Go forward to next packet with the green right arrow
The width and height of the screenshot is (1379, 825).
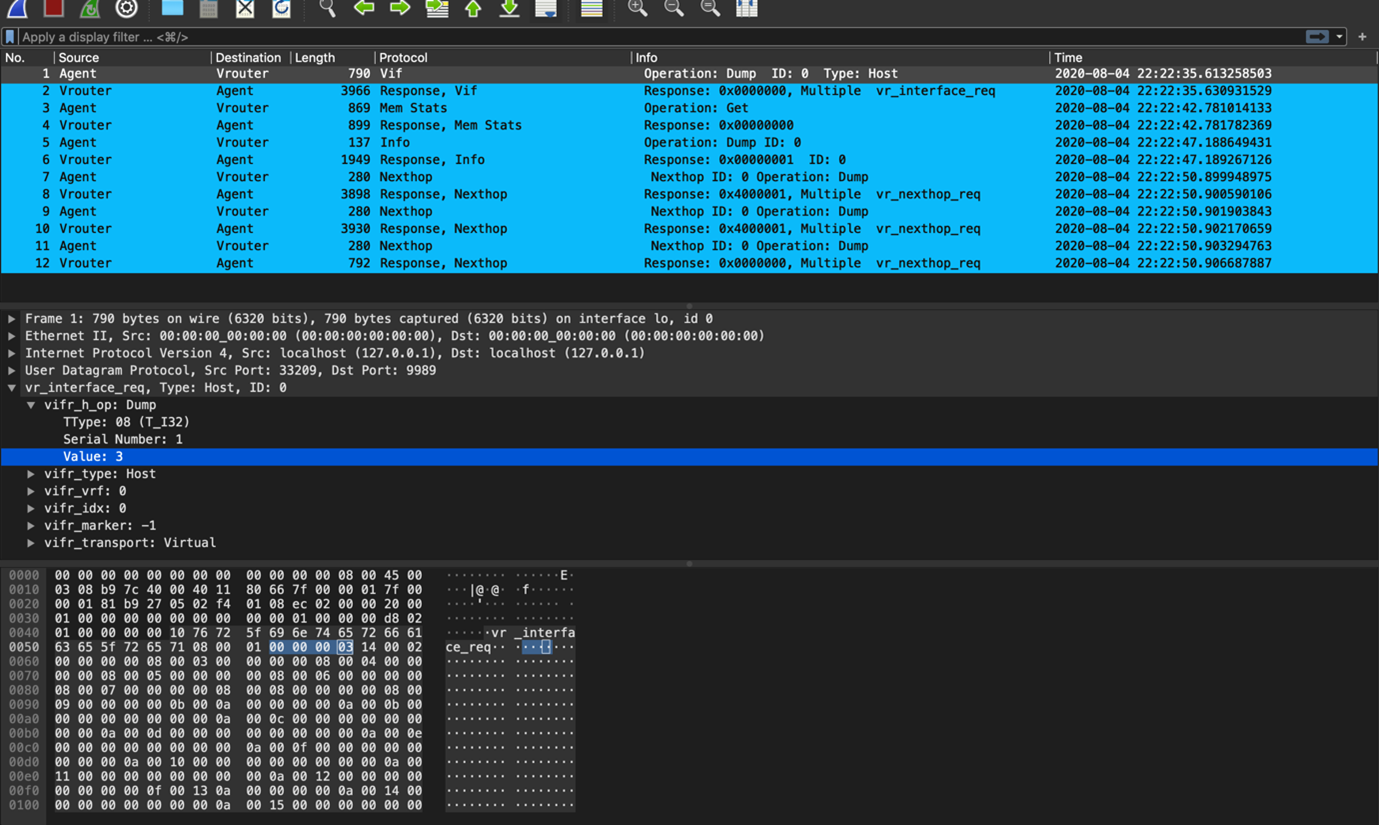400,8
